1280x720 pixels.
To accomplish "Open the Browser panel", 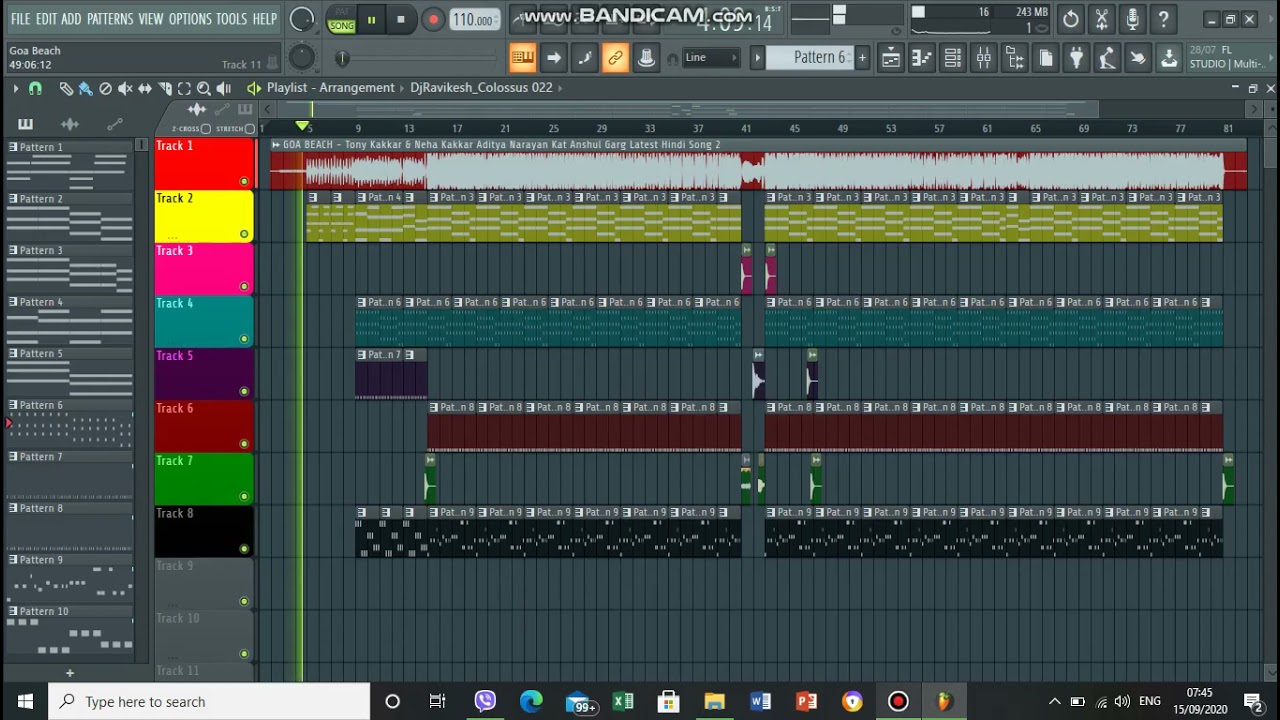I will [x=1014, y=58].
